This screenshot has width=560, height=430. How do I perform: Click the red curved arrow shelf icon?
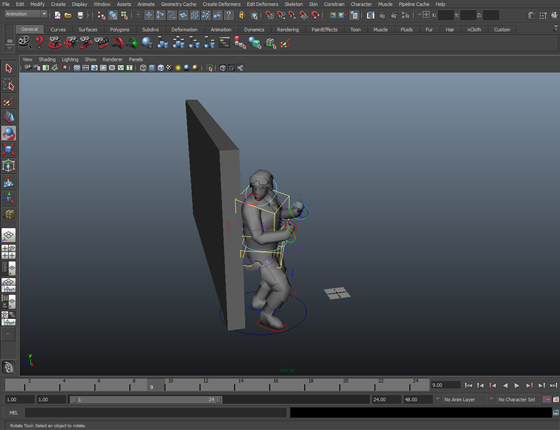point(117,43)
